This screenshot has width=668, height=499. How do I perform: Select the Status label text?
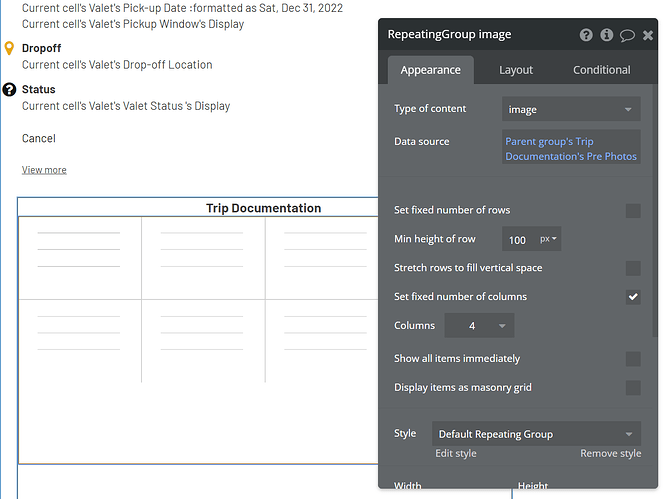click(x=38, y=89)
